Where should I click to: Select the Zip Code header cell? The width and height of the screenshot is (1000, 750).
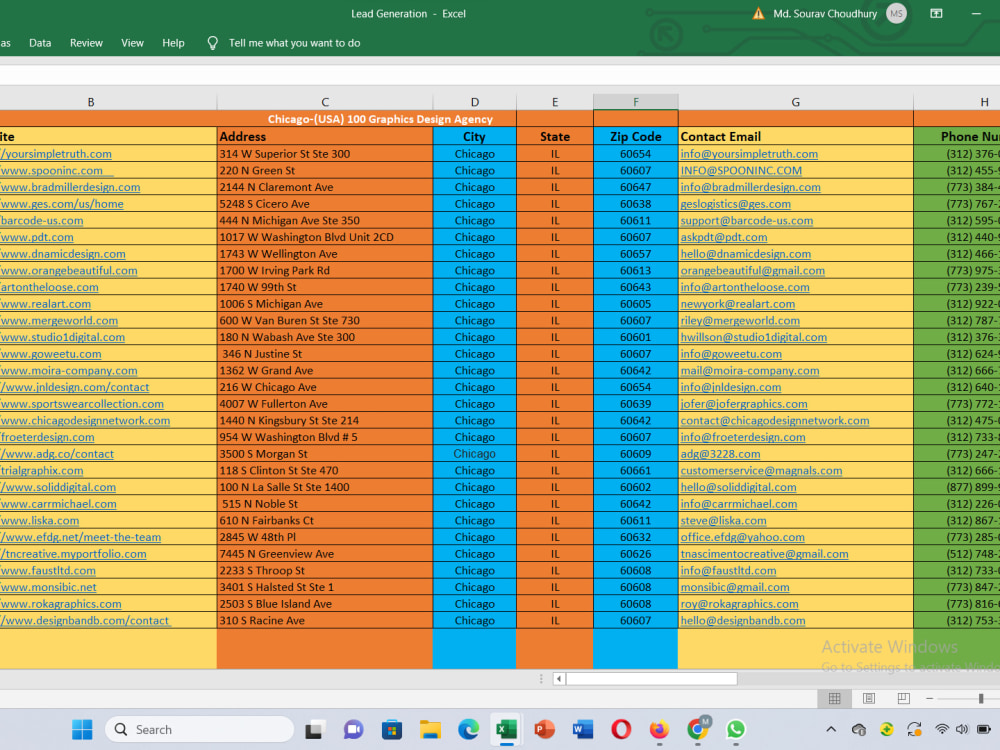pos(635,136)
